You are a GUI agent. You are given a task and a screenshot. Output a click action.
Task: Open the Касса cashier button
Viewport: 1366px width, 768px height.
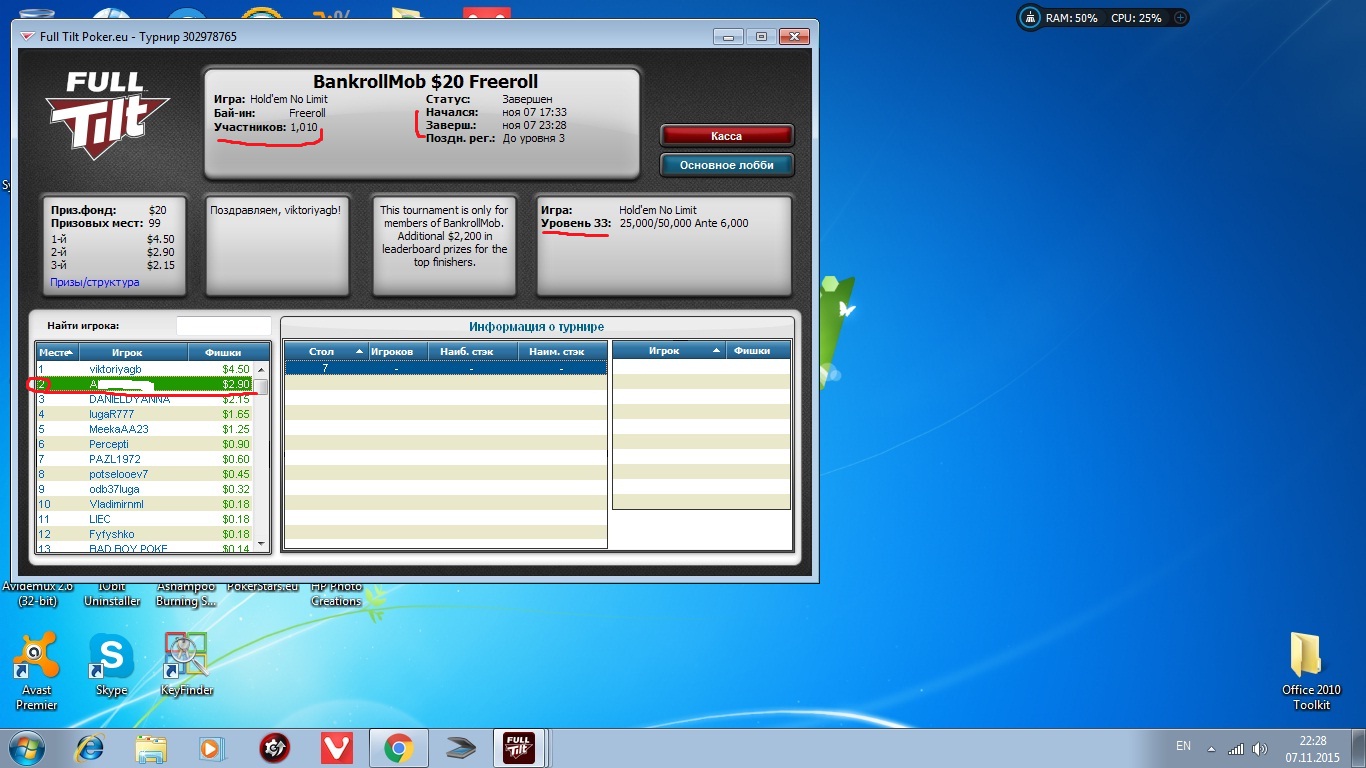[726, 135]
